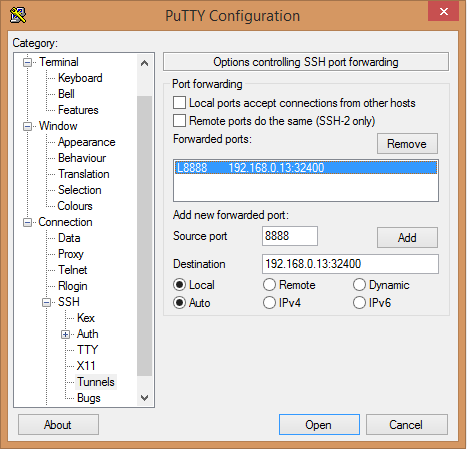Click the category list scroll down arrow
The image size is (467, 449).
tap(144, 398)
